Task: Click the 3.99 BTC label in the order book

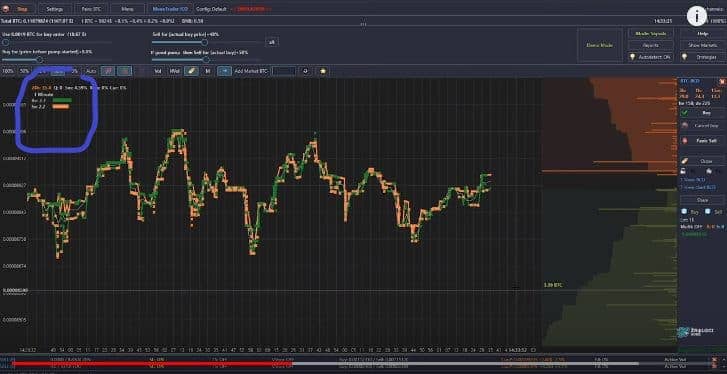Action: tap(553, 285)
